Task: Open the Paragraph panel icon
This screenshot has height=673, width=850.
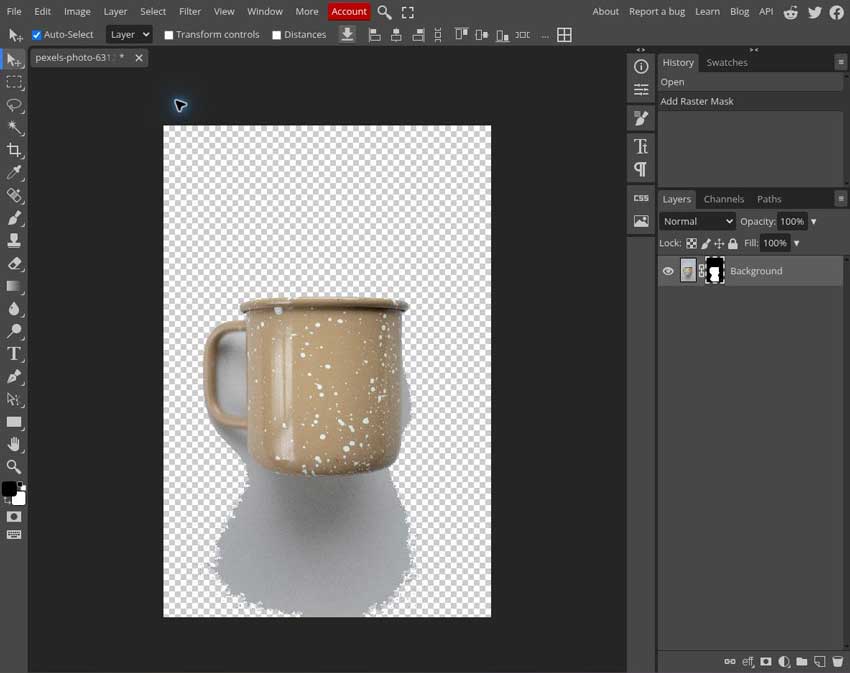Action: (x=641, y=169)
